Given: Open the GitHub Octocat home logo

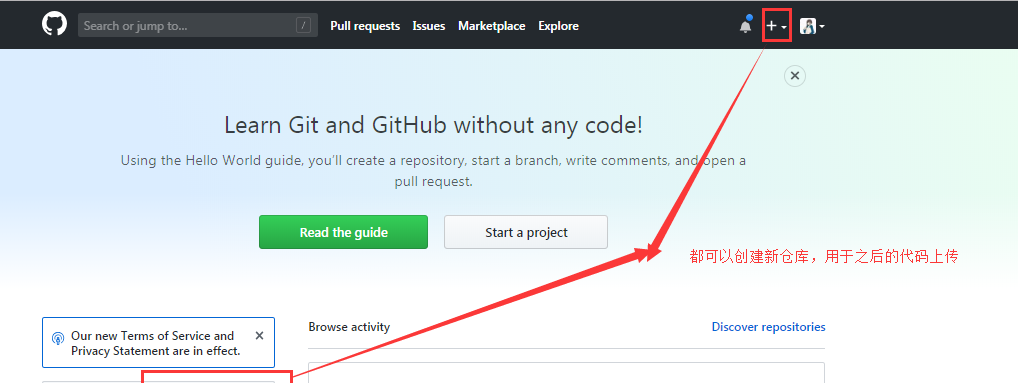Looking at the screenshot, I should (x=55, y=25).
